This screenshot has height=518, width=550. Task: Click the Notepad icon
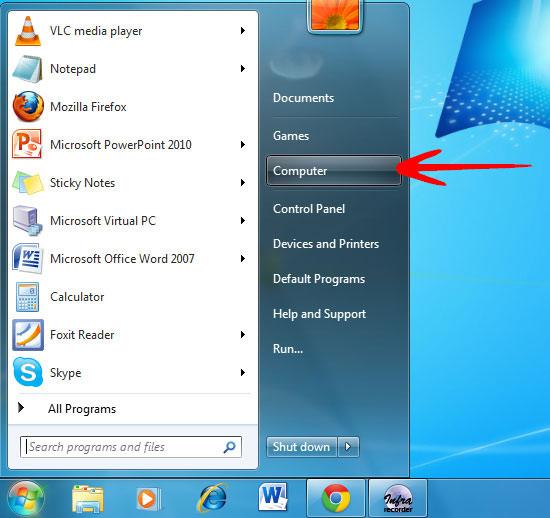[x=28, y=69]
